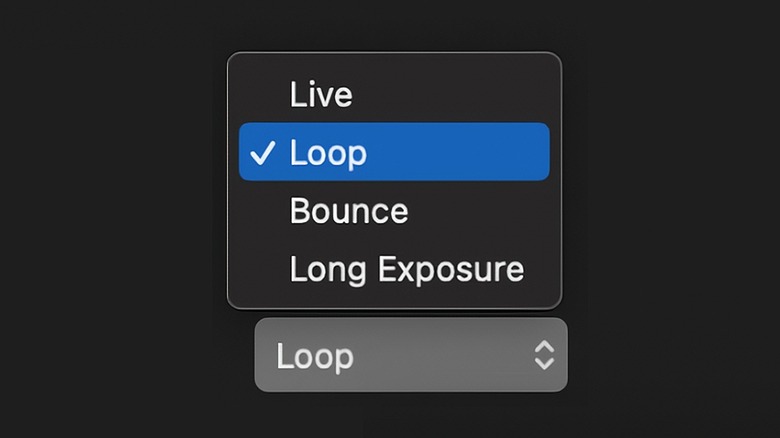
Task: Select the Live option in the menu
Action: click(321, 95)
